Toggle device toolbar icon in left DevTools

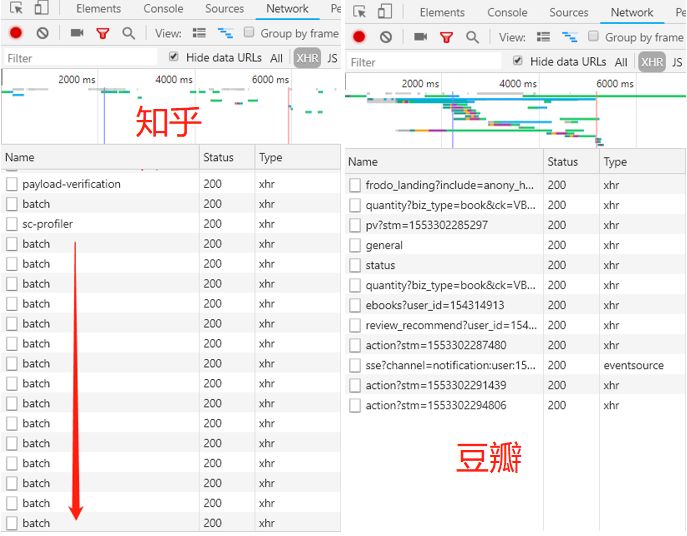(x=42, y=8)
